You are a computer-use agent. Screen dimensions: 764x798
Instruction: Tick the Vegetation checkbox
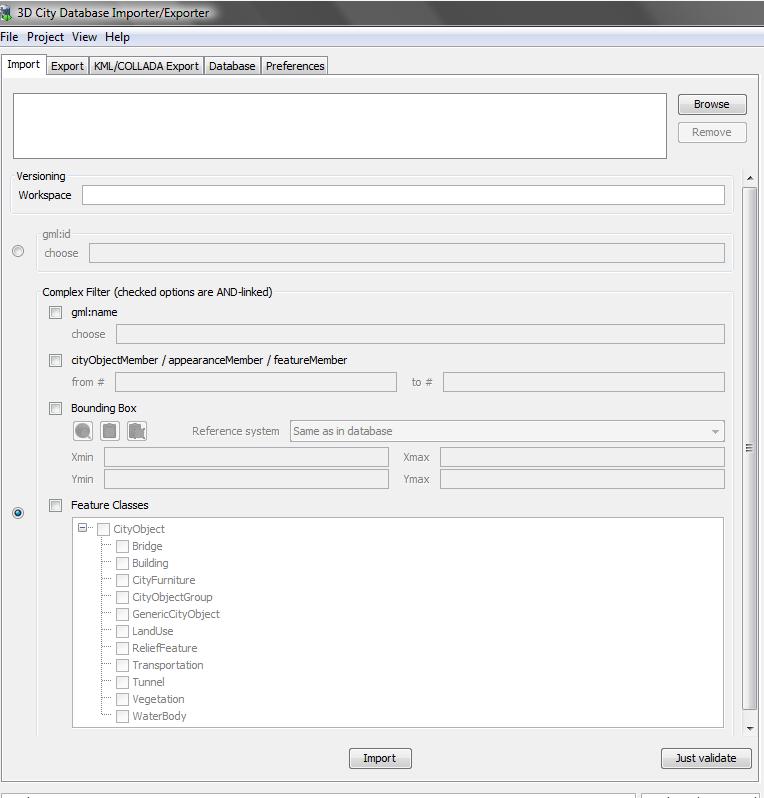click(x=122, y=699)
